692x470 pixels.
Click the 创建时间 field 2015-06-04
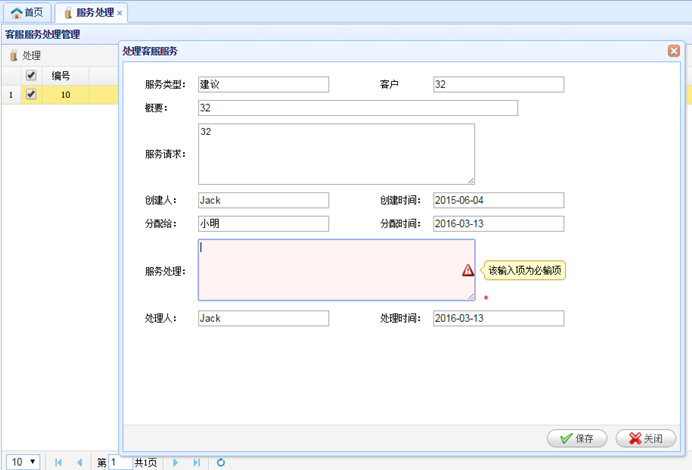pyautogui.click(x=498, y=200)
